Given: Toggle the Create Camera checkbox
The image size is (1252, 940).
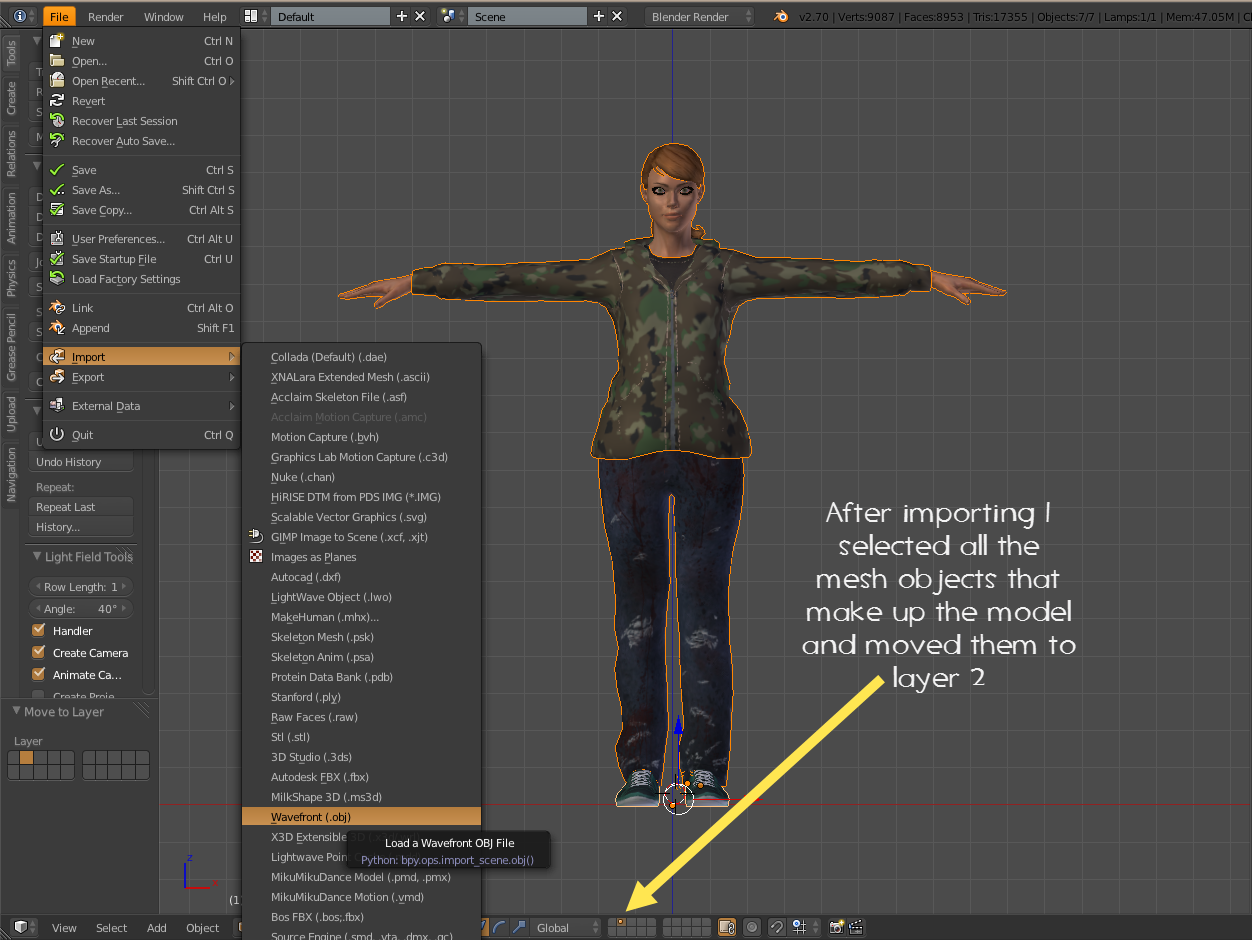Looking at the screenshot, I should pyautogui.click(x=39, y=653).
